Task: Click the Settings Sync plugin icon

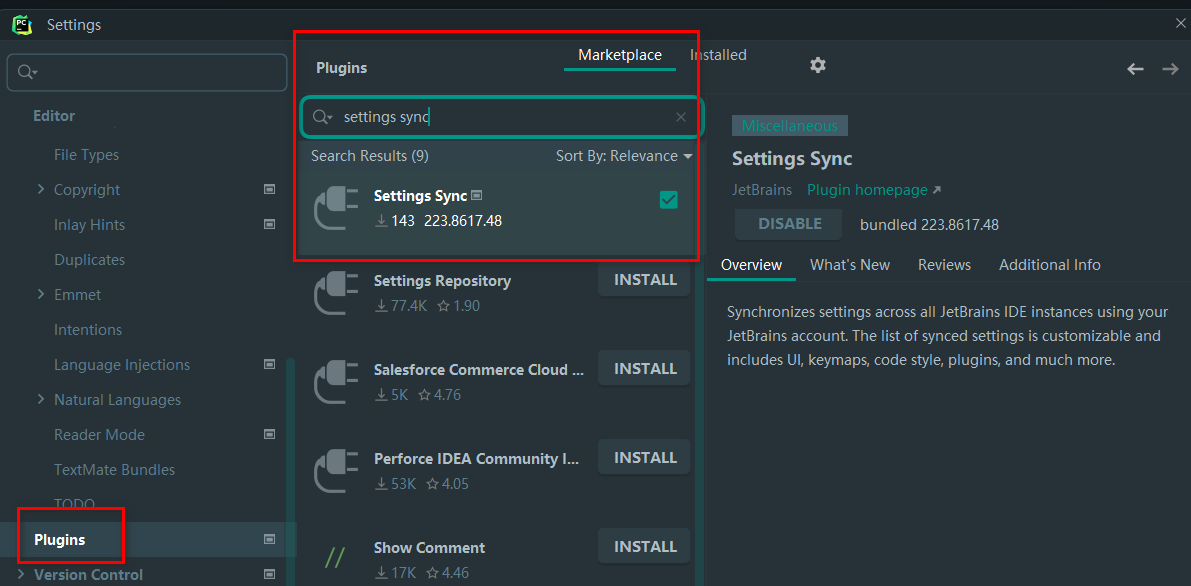Action: point(336,207)
